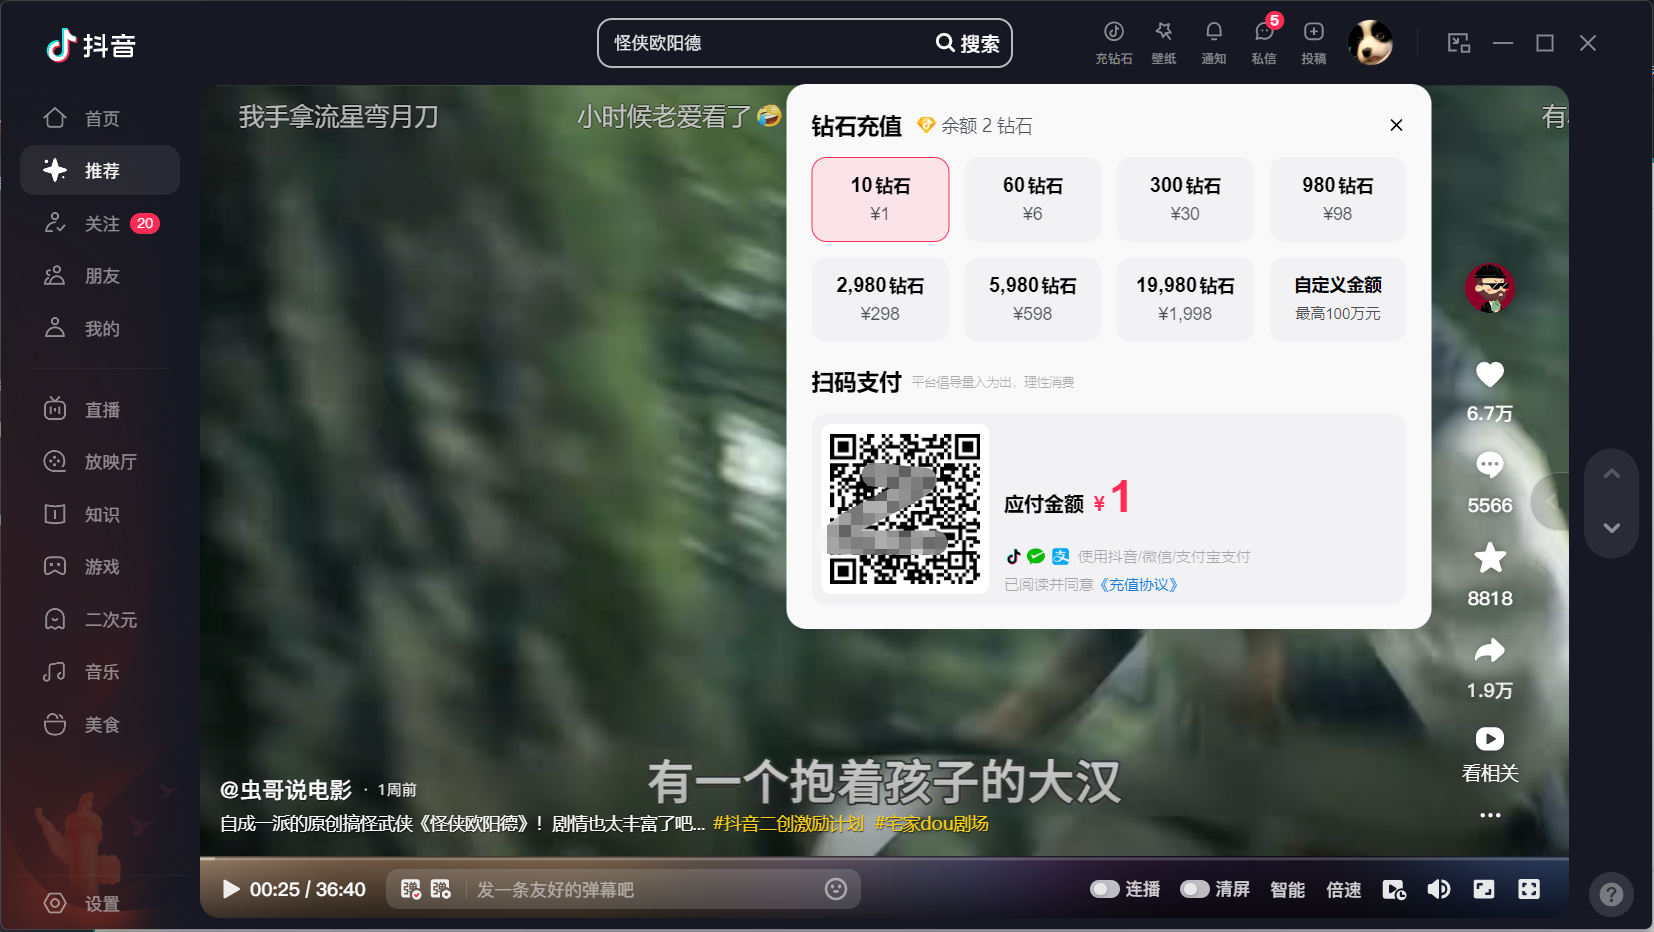Open the 私信 messages with badge 5
Screen dimensions: 1654x932
(1263, 42)
